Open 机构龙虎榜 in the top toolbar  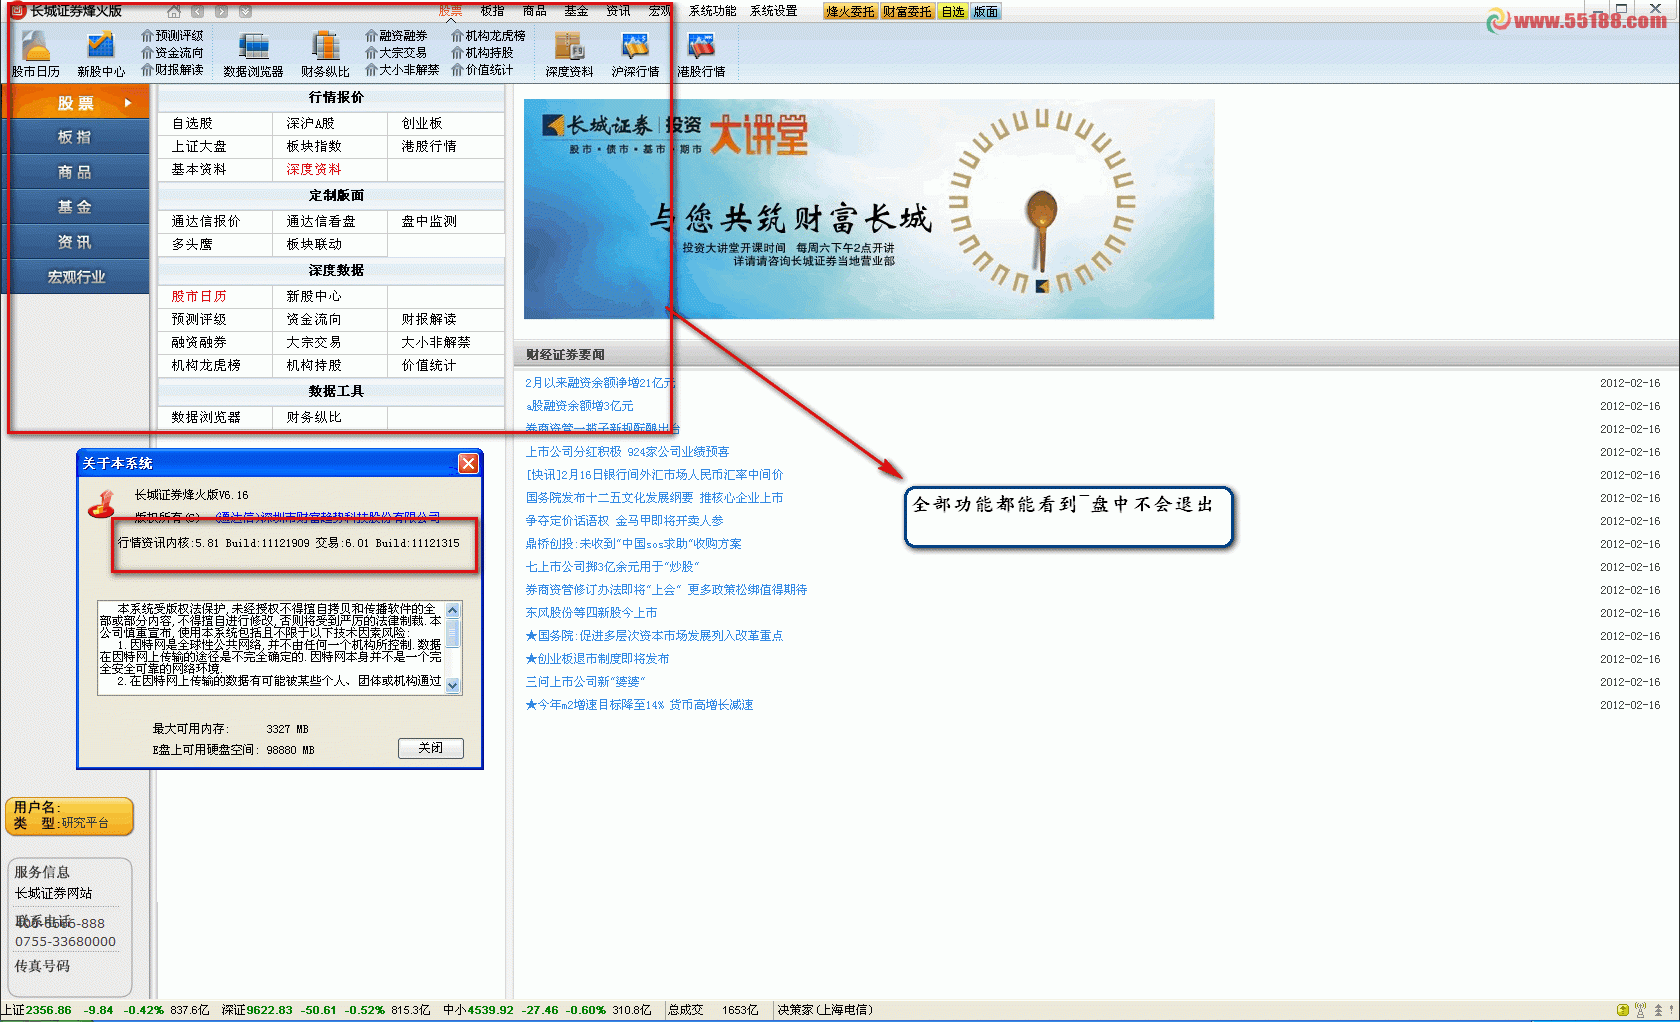click(x=488, y=36)
